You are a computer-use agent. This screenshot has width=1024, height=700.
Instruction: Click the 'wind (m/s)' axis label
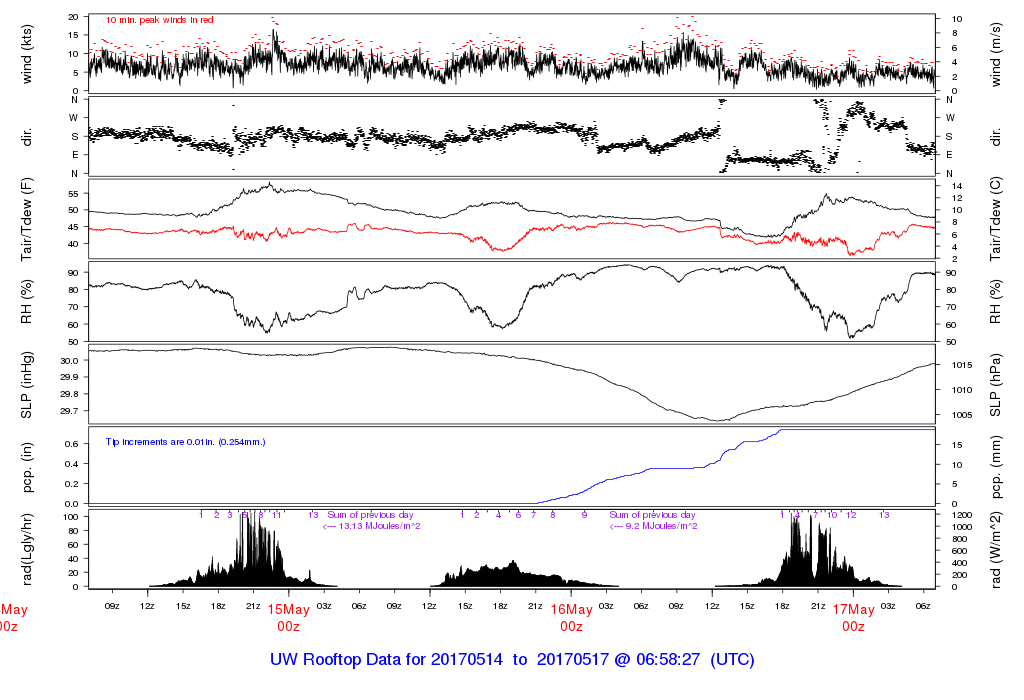pyautogui.click(x=995, y=54)
